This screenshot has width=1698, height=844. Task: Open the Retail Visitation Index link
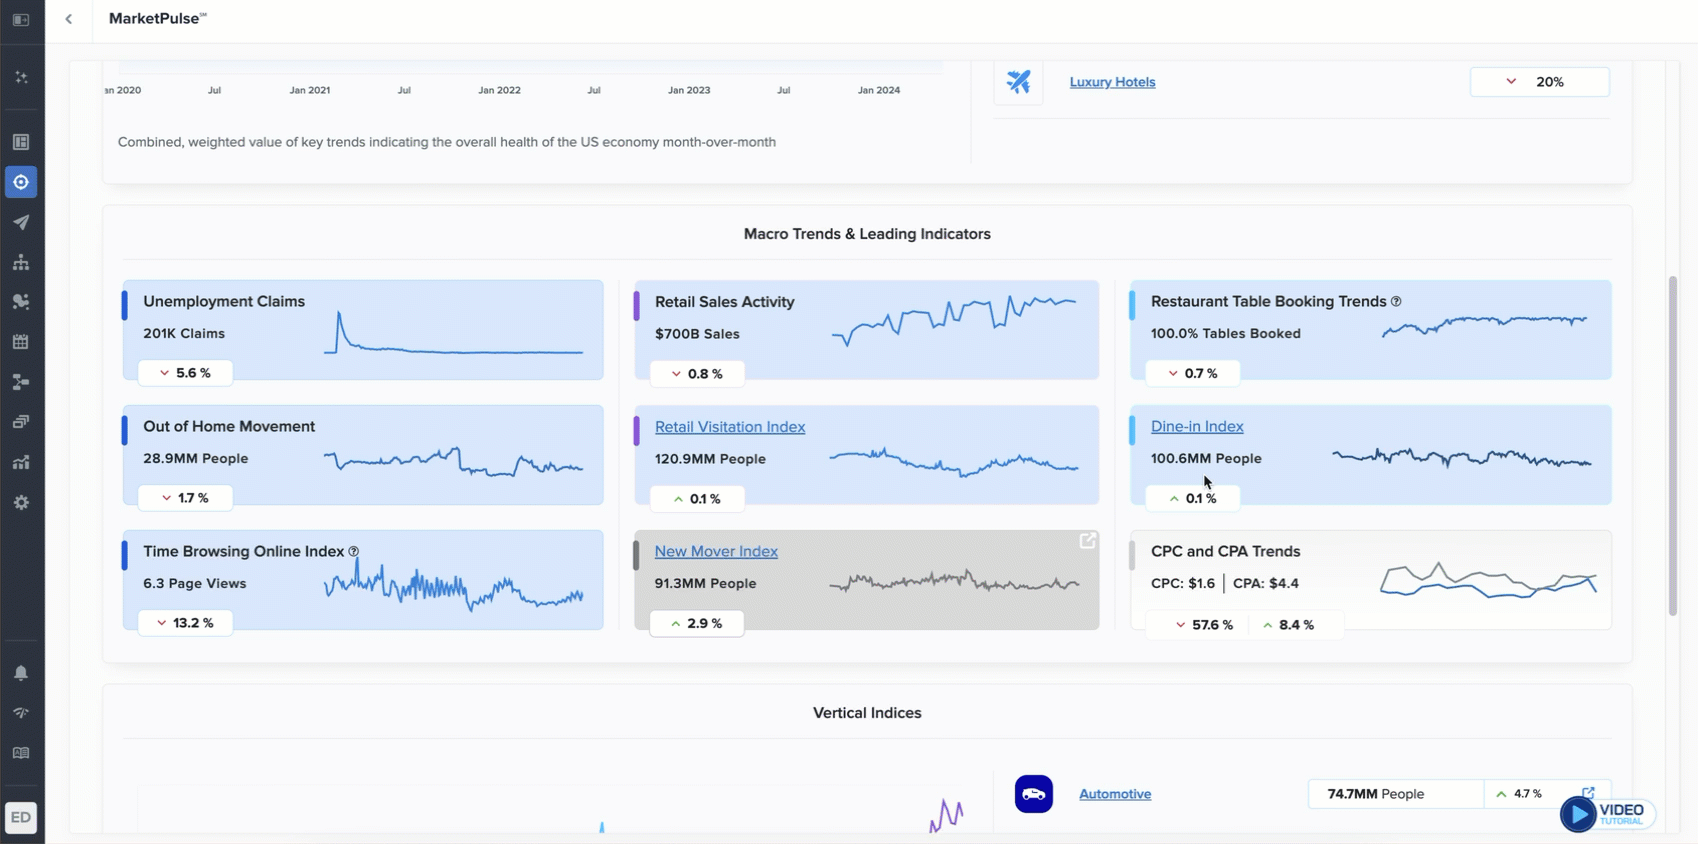click(729, 427)
